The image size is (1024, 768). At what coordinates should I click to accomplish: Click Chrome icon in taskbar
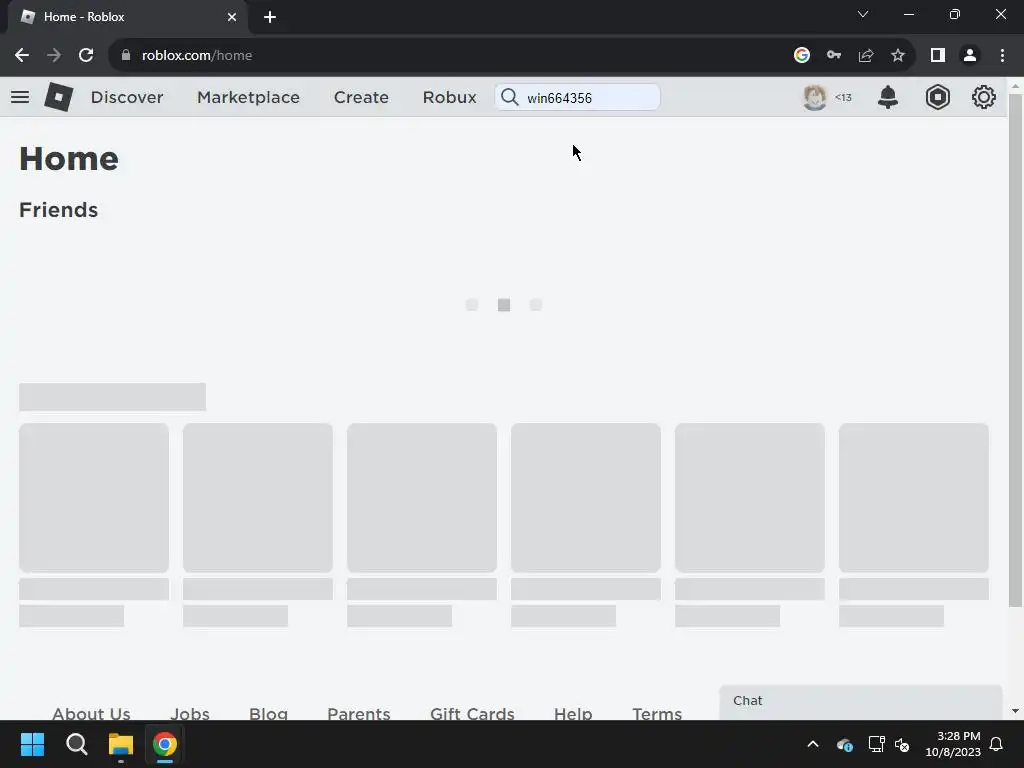click(x=165, y=744)
